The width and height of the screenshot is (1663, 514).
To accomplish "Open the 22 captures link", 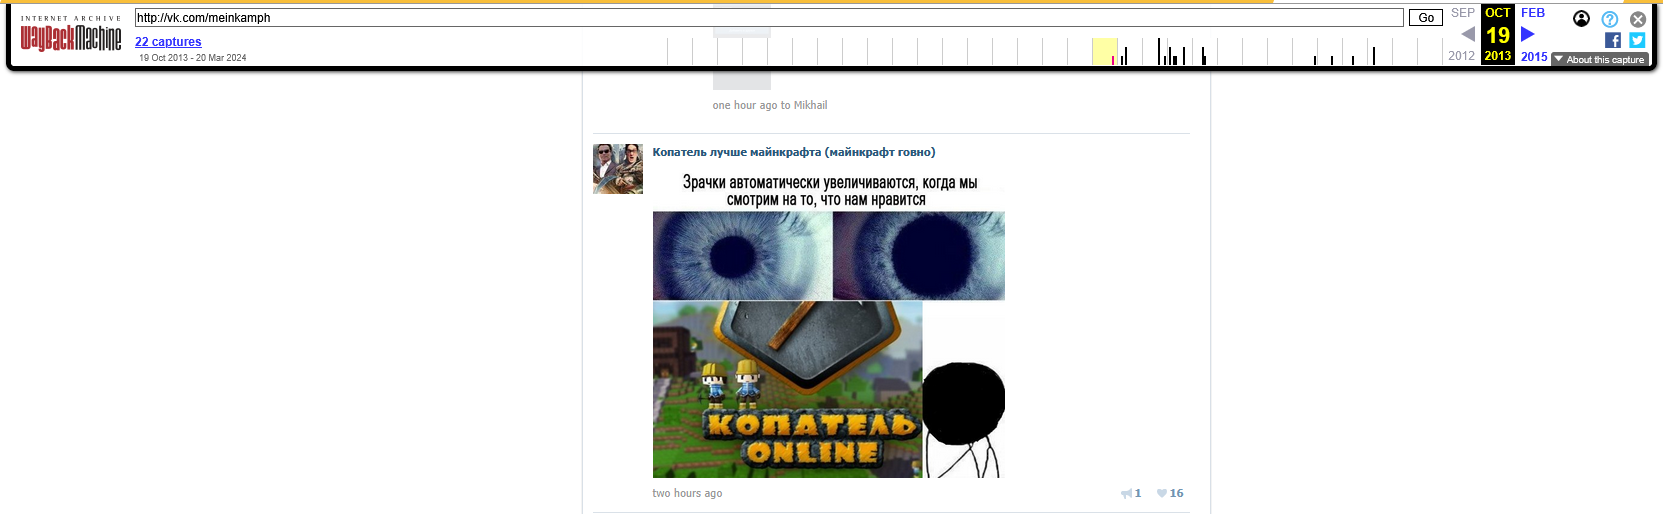I will coord(168,42).
